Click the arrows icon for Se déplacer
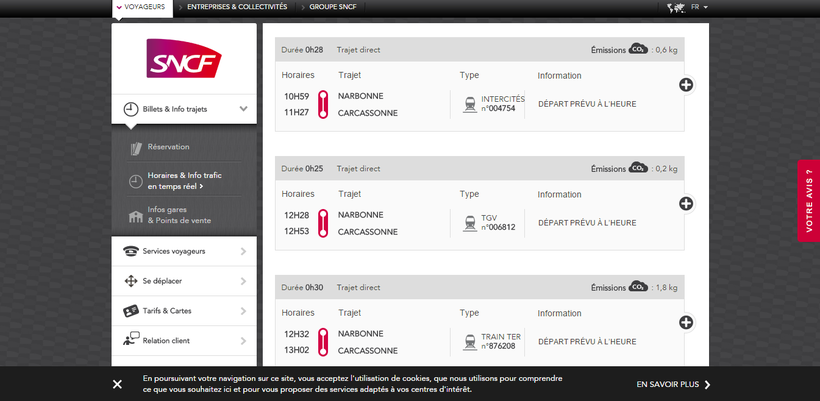The image size is (820, 401). [130, 281]
